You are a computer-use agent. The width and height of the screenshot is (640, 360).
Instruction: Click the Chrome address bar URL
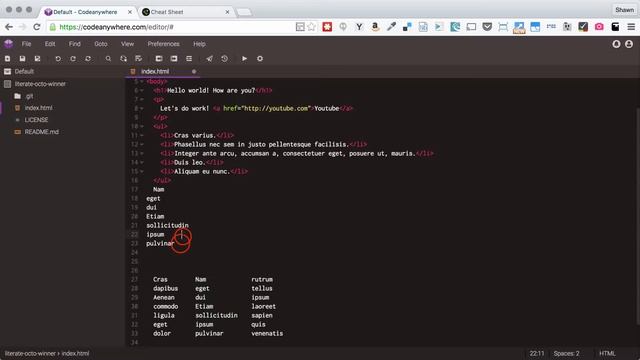[116, 27]
